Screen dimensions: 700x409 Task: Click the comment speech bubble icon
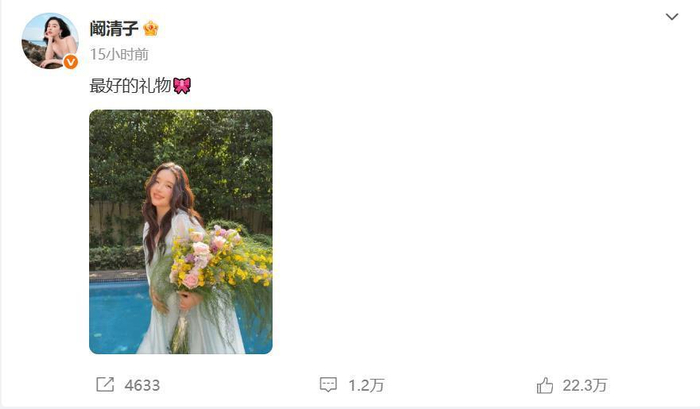[x=328, y=385]
